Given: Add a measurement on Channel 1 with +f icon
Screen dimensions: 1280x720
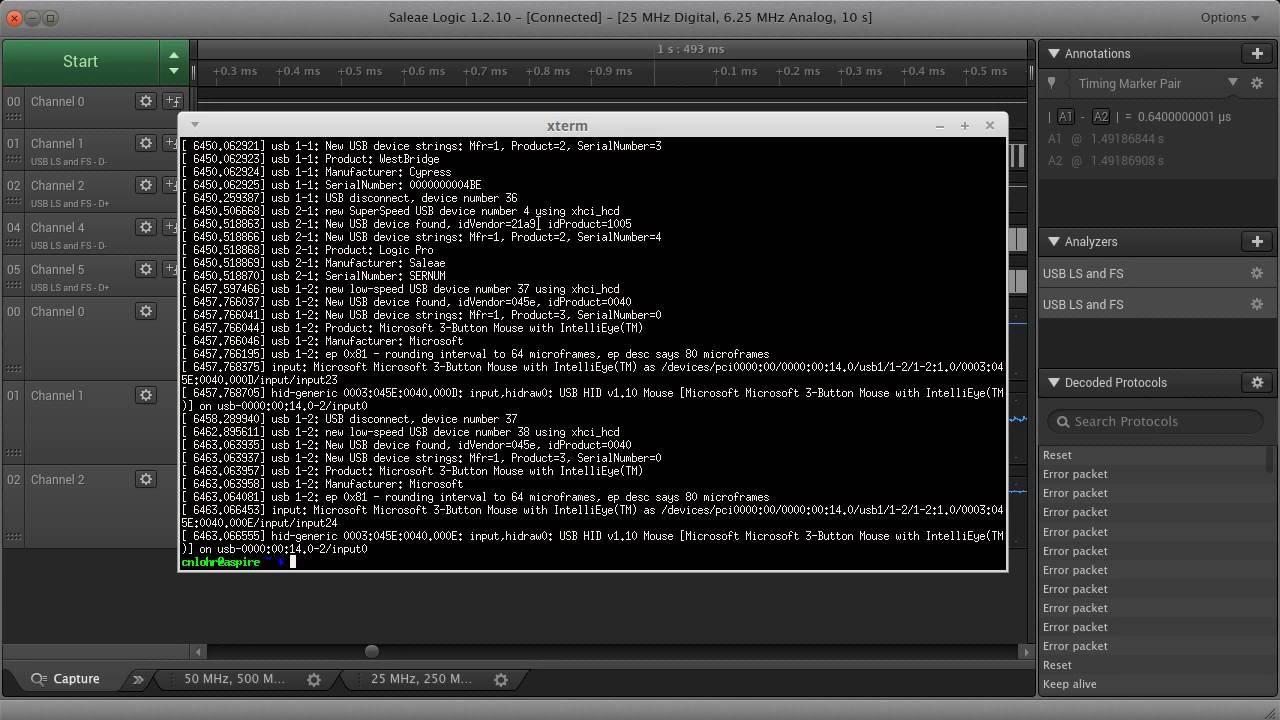Looking at the screenshot, I should 172,144.
